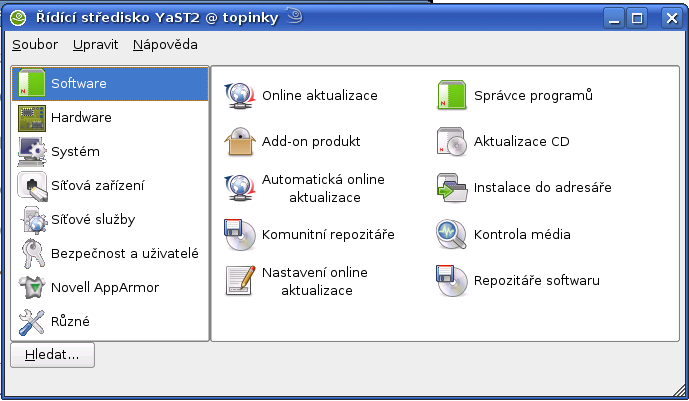Image resolution: width=689 pixels, height=401 pixels.
Task: Choose the Systém category label
Action: click(75, 152)
